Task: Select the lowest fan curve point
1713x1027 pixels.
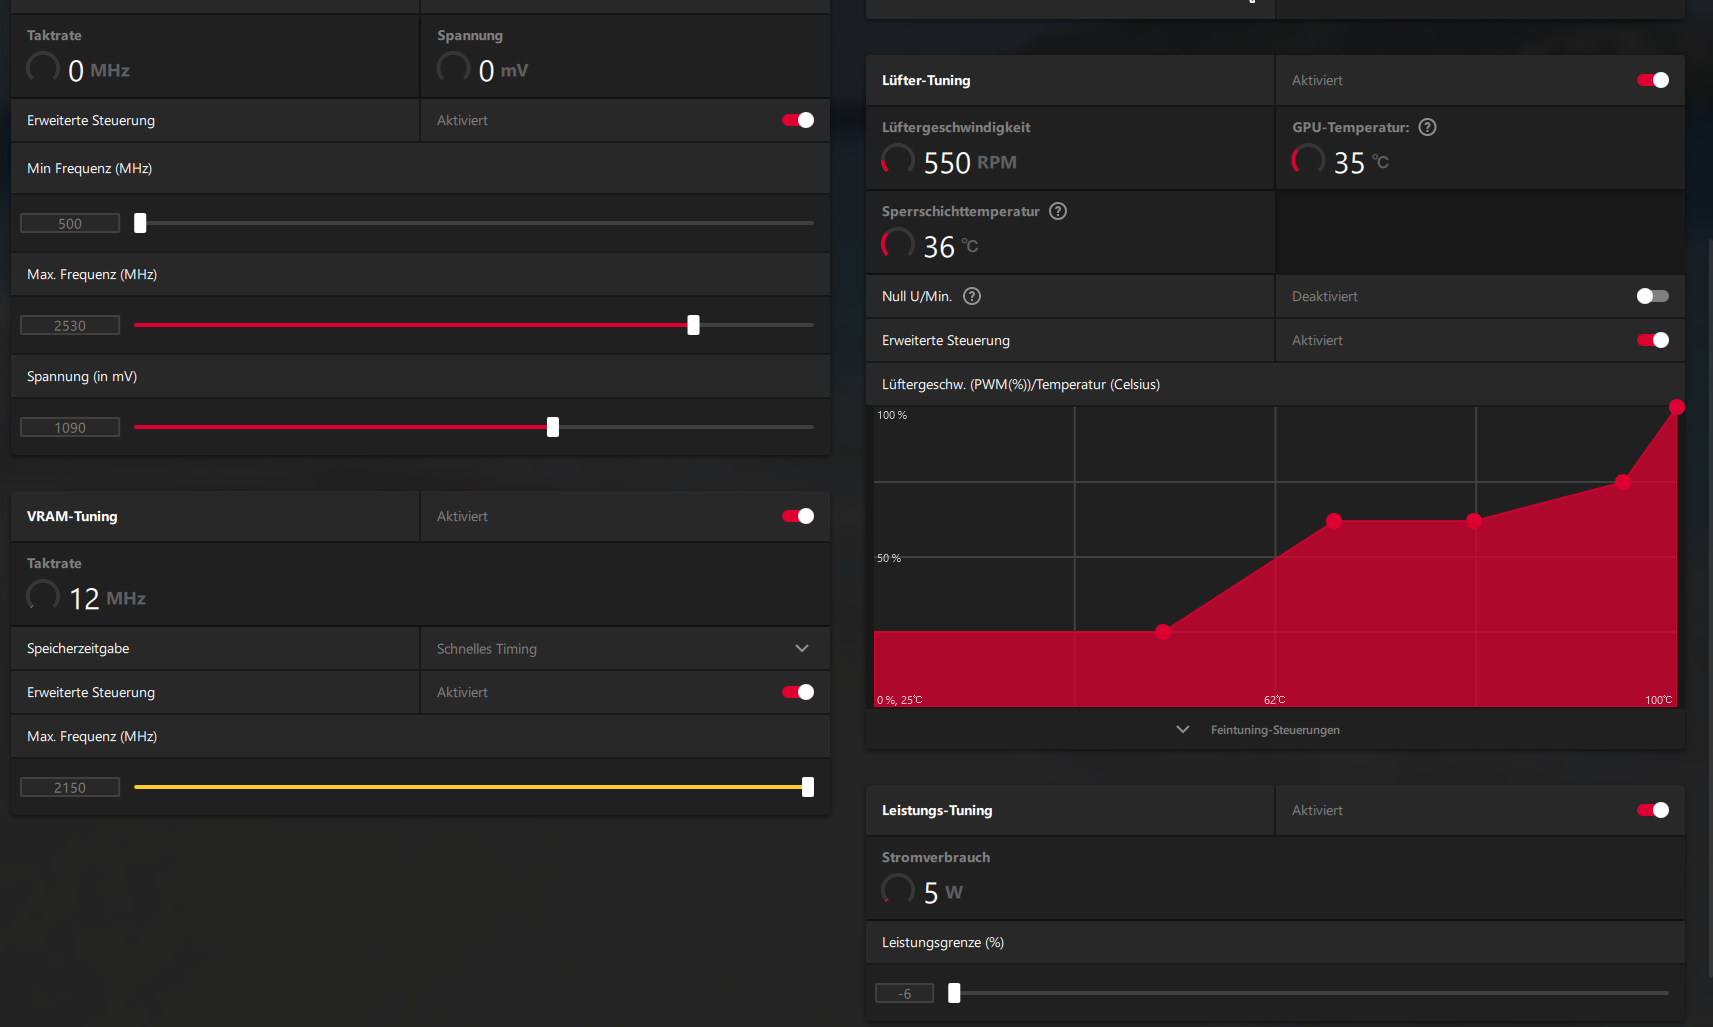Action: (x=1163, y=632)
